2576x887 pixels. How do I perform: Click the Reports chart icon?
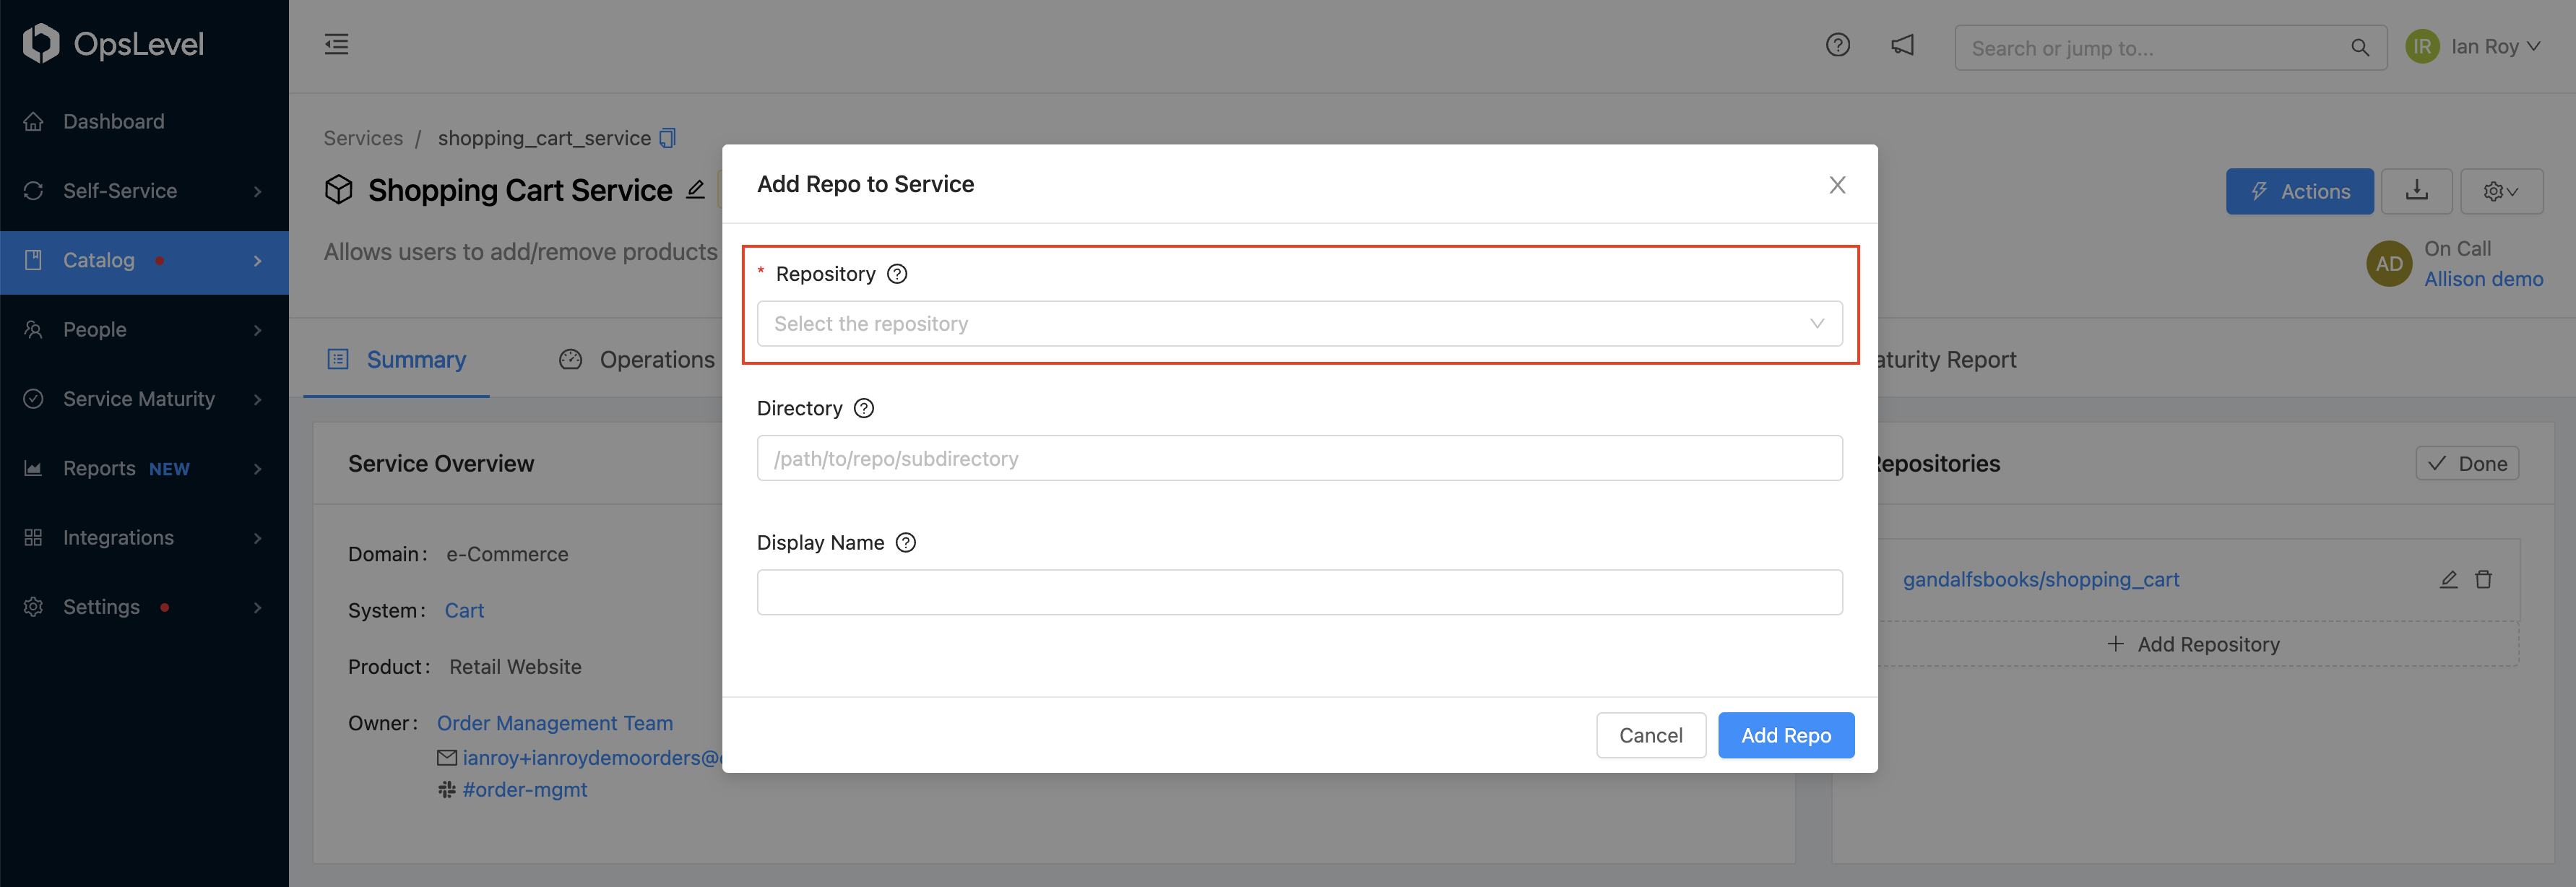(33, 468)
